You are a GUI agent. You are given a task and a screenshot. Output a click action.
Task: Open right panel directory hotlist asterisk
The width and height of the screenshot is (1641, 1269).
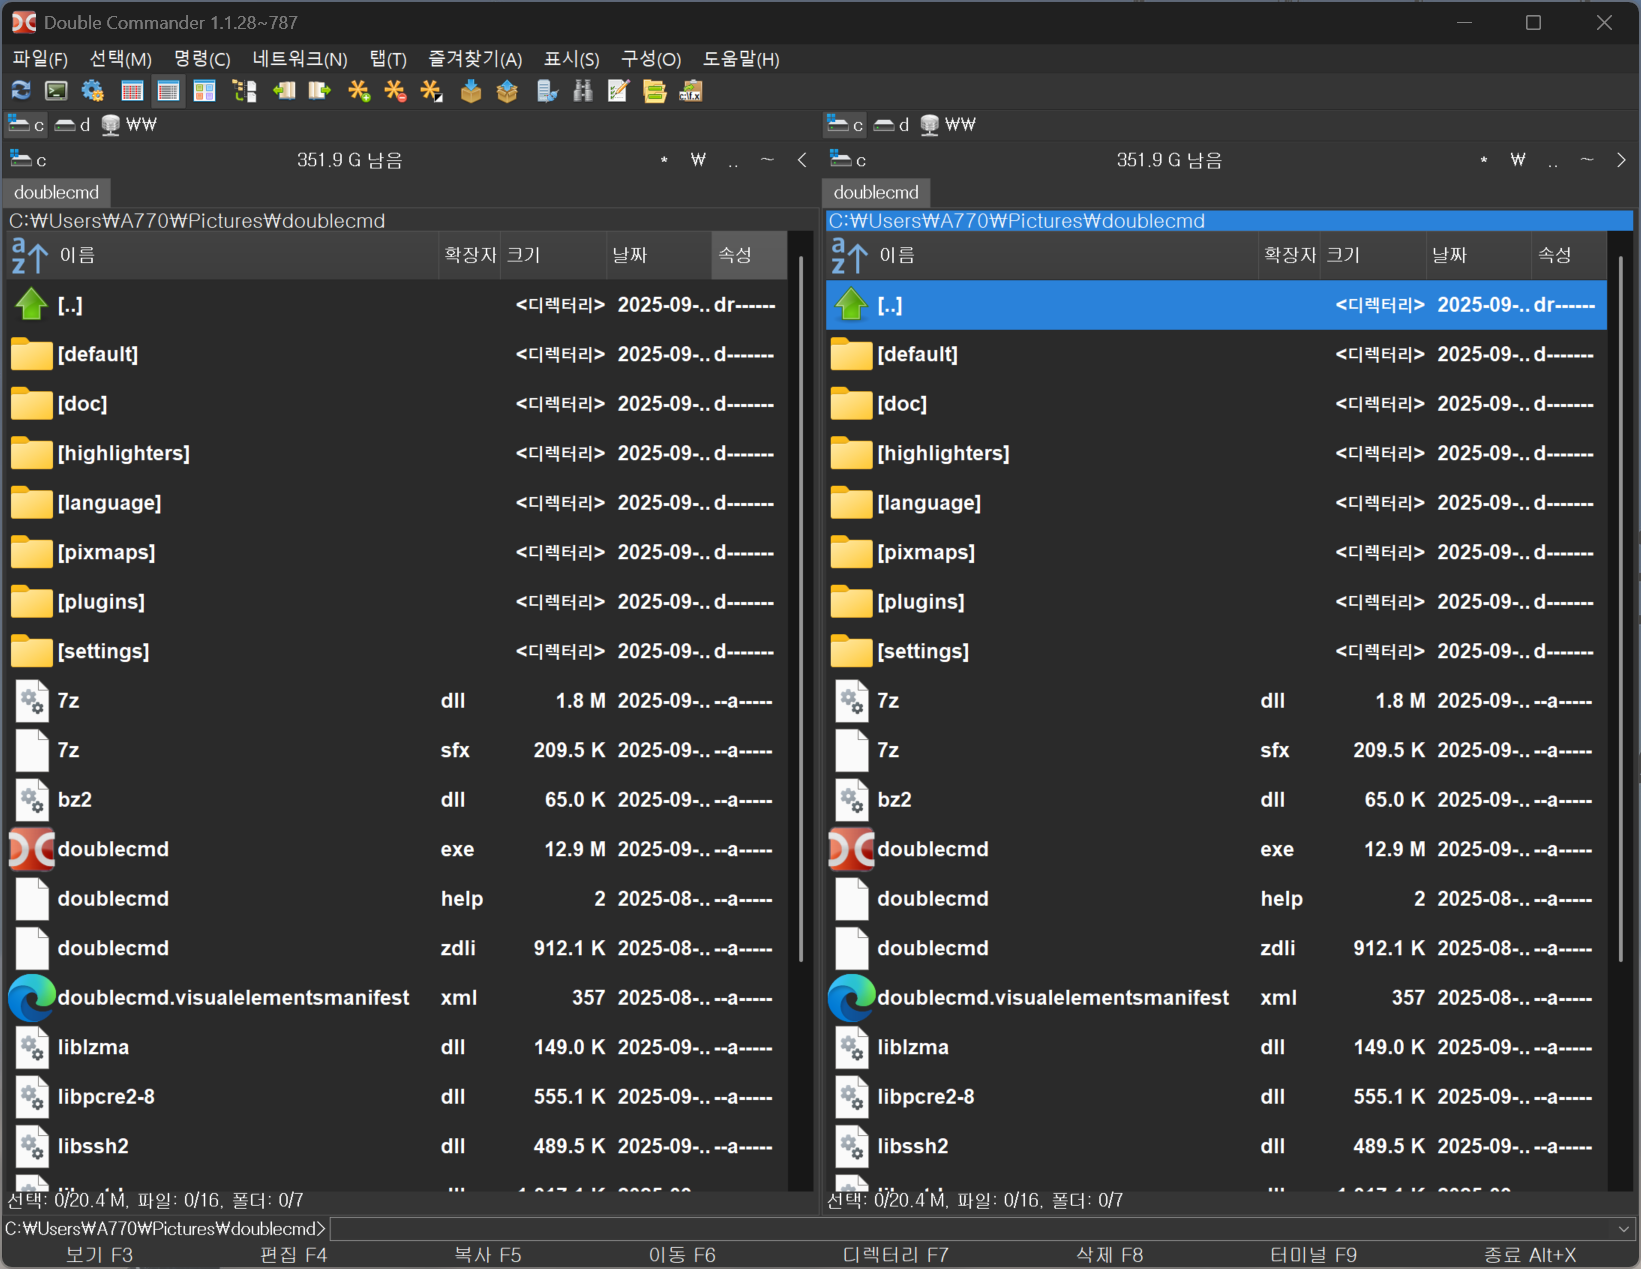pyautogui.click(x=1484, y=160)
